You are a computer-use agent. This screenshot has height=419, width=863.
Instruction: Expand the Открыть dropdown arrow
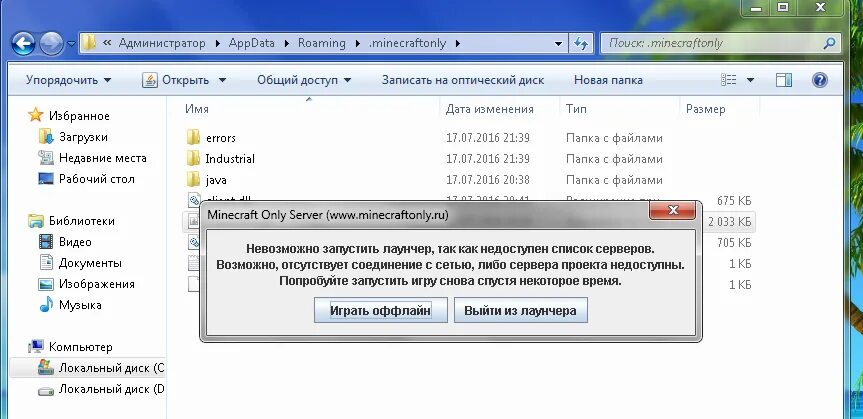pyautogui.click(x=222, y=80)
